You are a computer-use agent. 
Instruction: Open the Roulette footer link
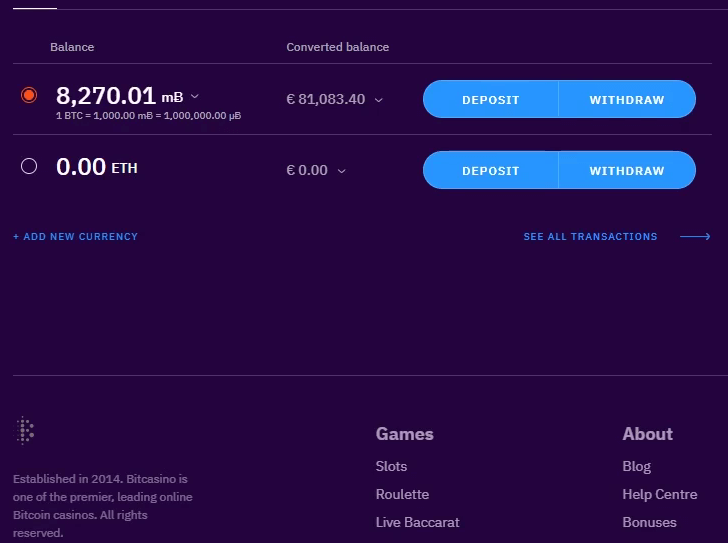point(402,494)
